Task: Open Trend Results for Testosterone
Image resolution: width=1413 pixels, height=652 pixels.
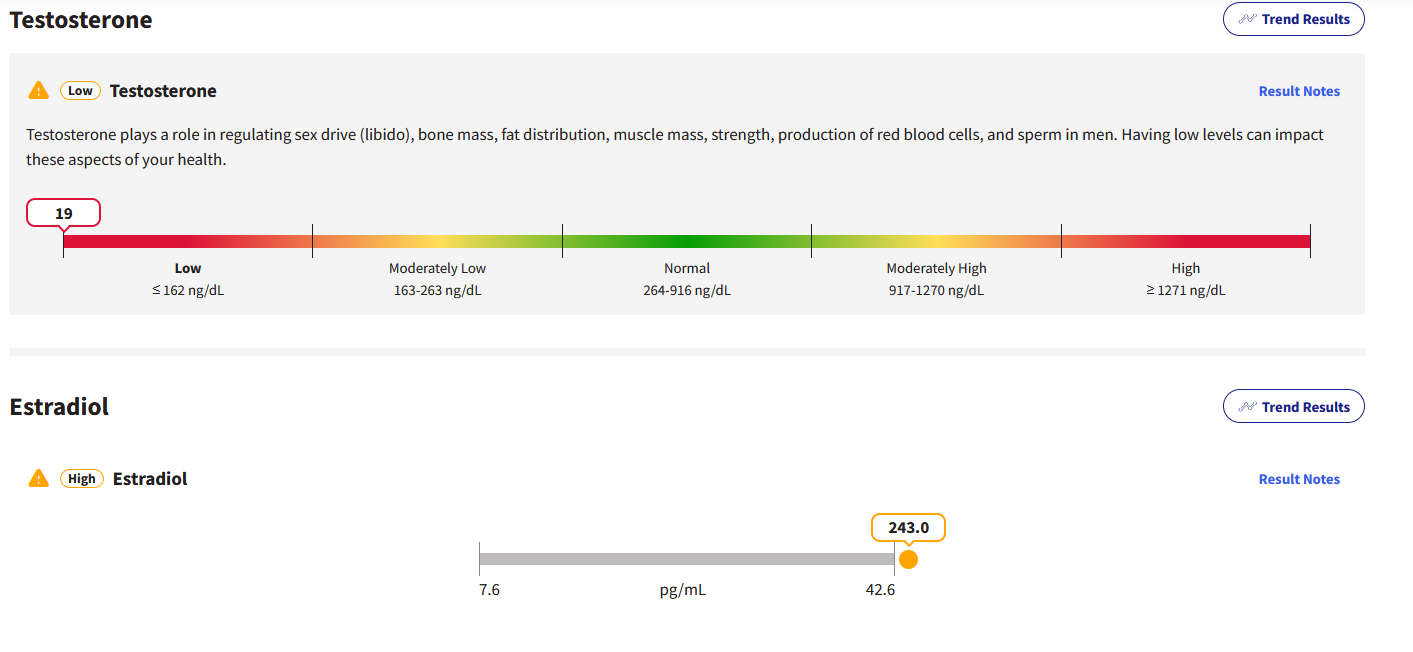Action: click(x=1293, y=19)
